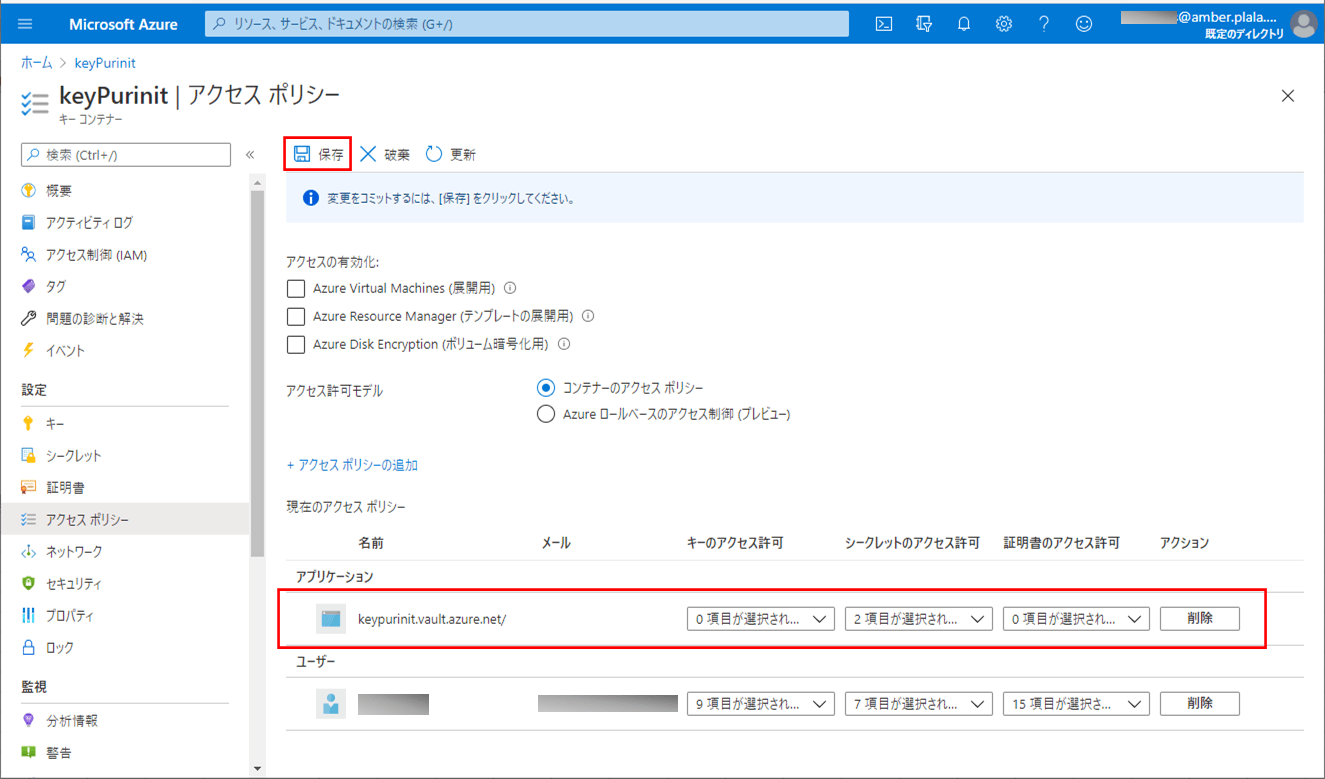Click the info icon beside Azure Disk Encryption
1325x779 pixels.
(x=564, y=344)
